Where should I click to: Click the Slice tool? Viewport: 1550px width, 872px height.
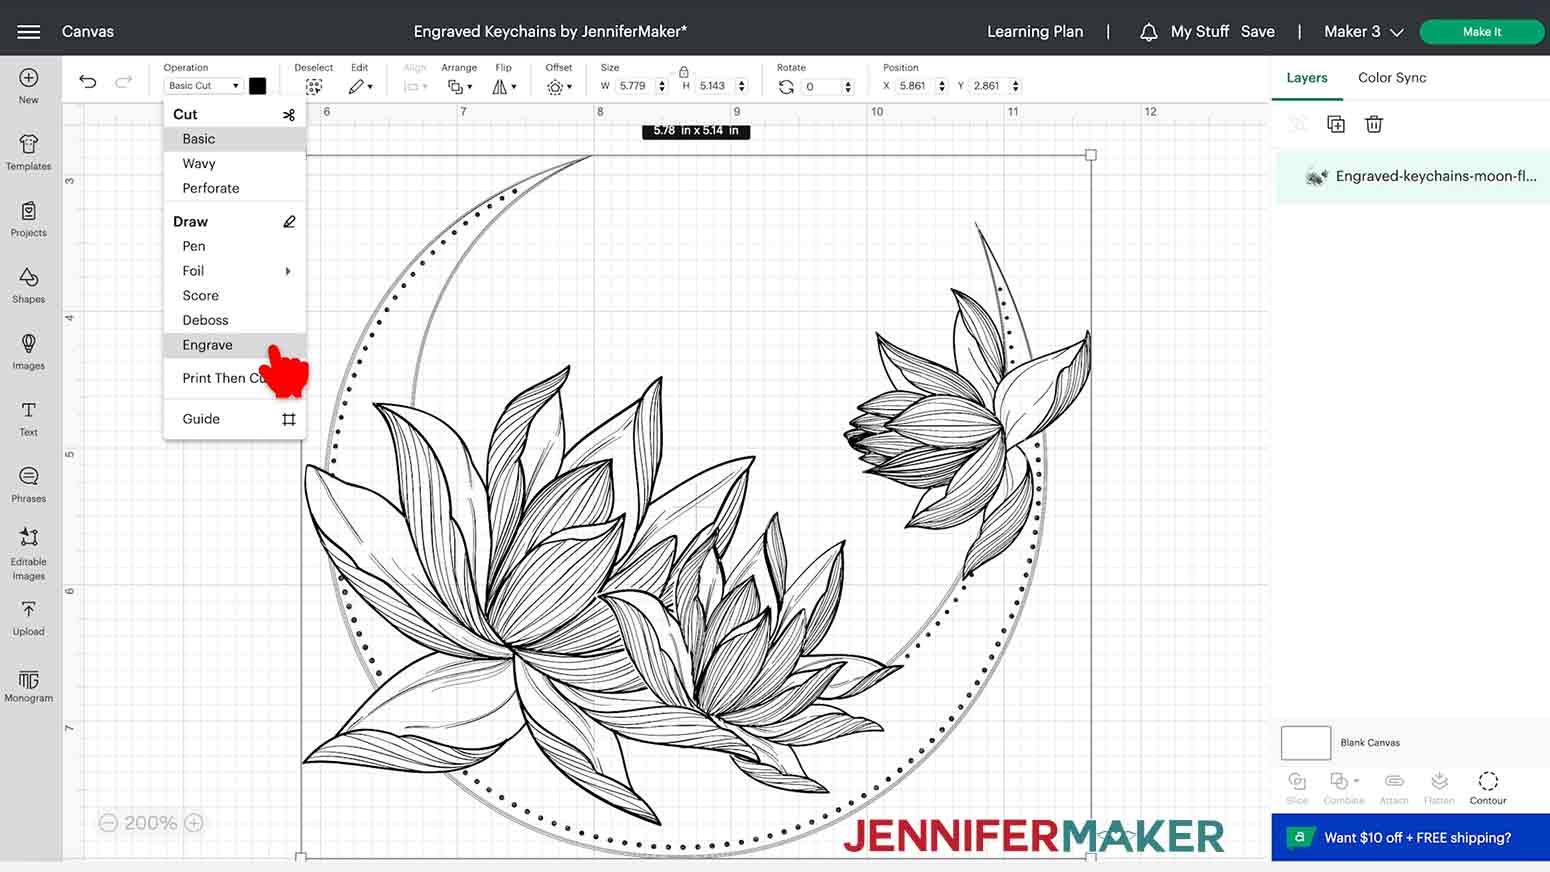(x=1297, y=788)
